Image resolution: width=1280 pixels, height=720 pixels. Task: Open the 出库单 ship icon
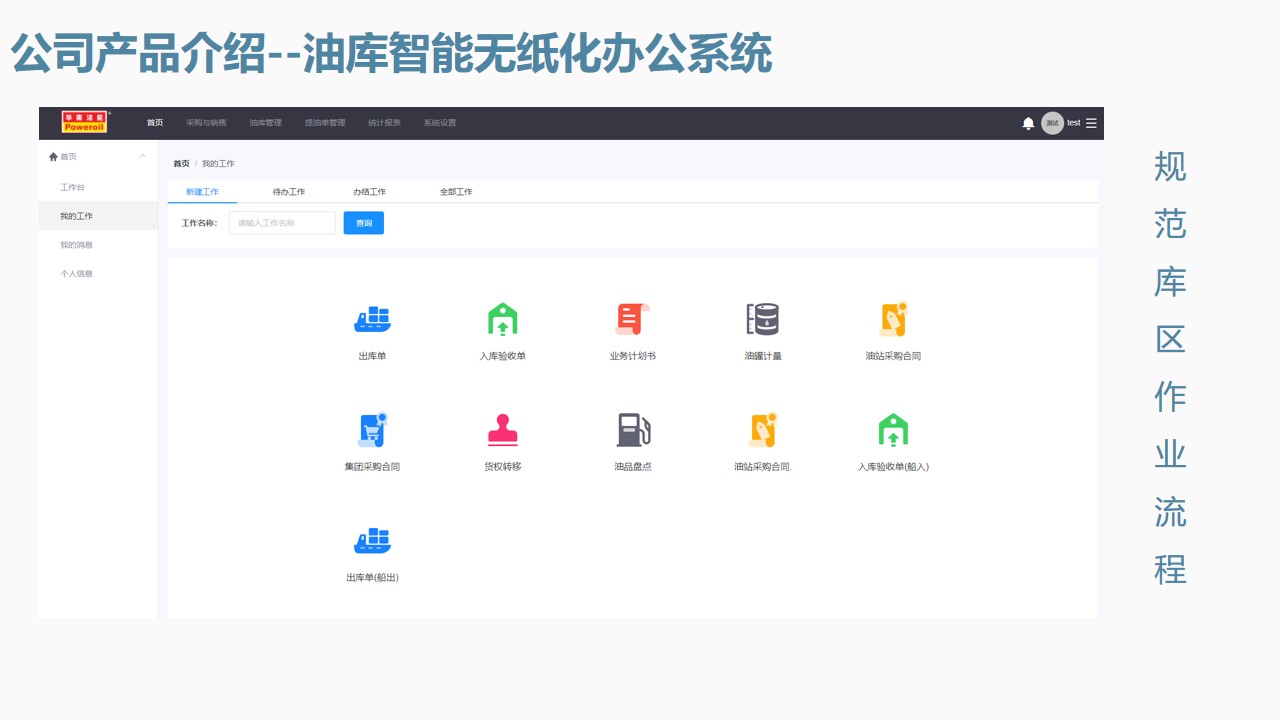372,319
